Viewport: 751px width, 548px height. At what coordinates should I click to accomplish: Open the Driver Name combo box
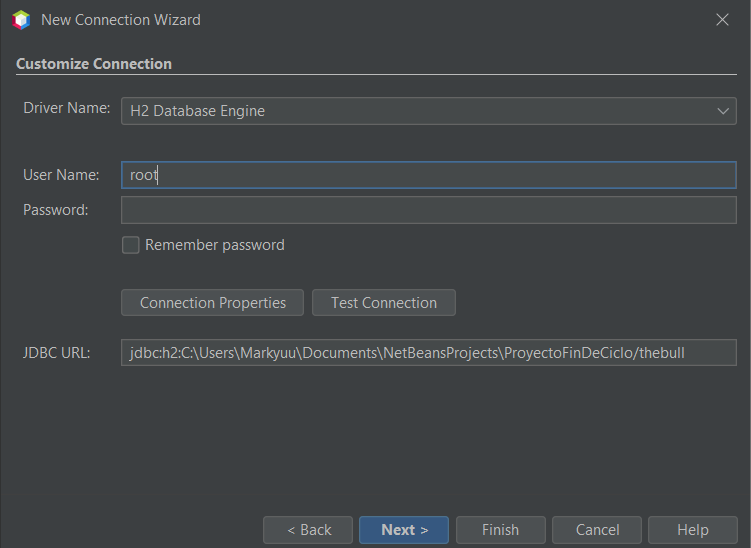coord(429,111)
